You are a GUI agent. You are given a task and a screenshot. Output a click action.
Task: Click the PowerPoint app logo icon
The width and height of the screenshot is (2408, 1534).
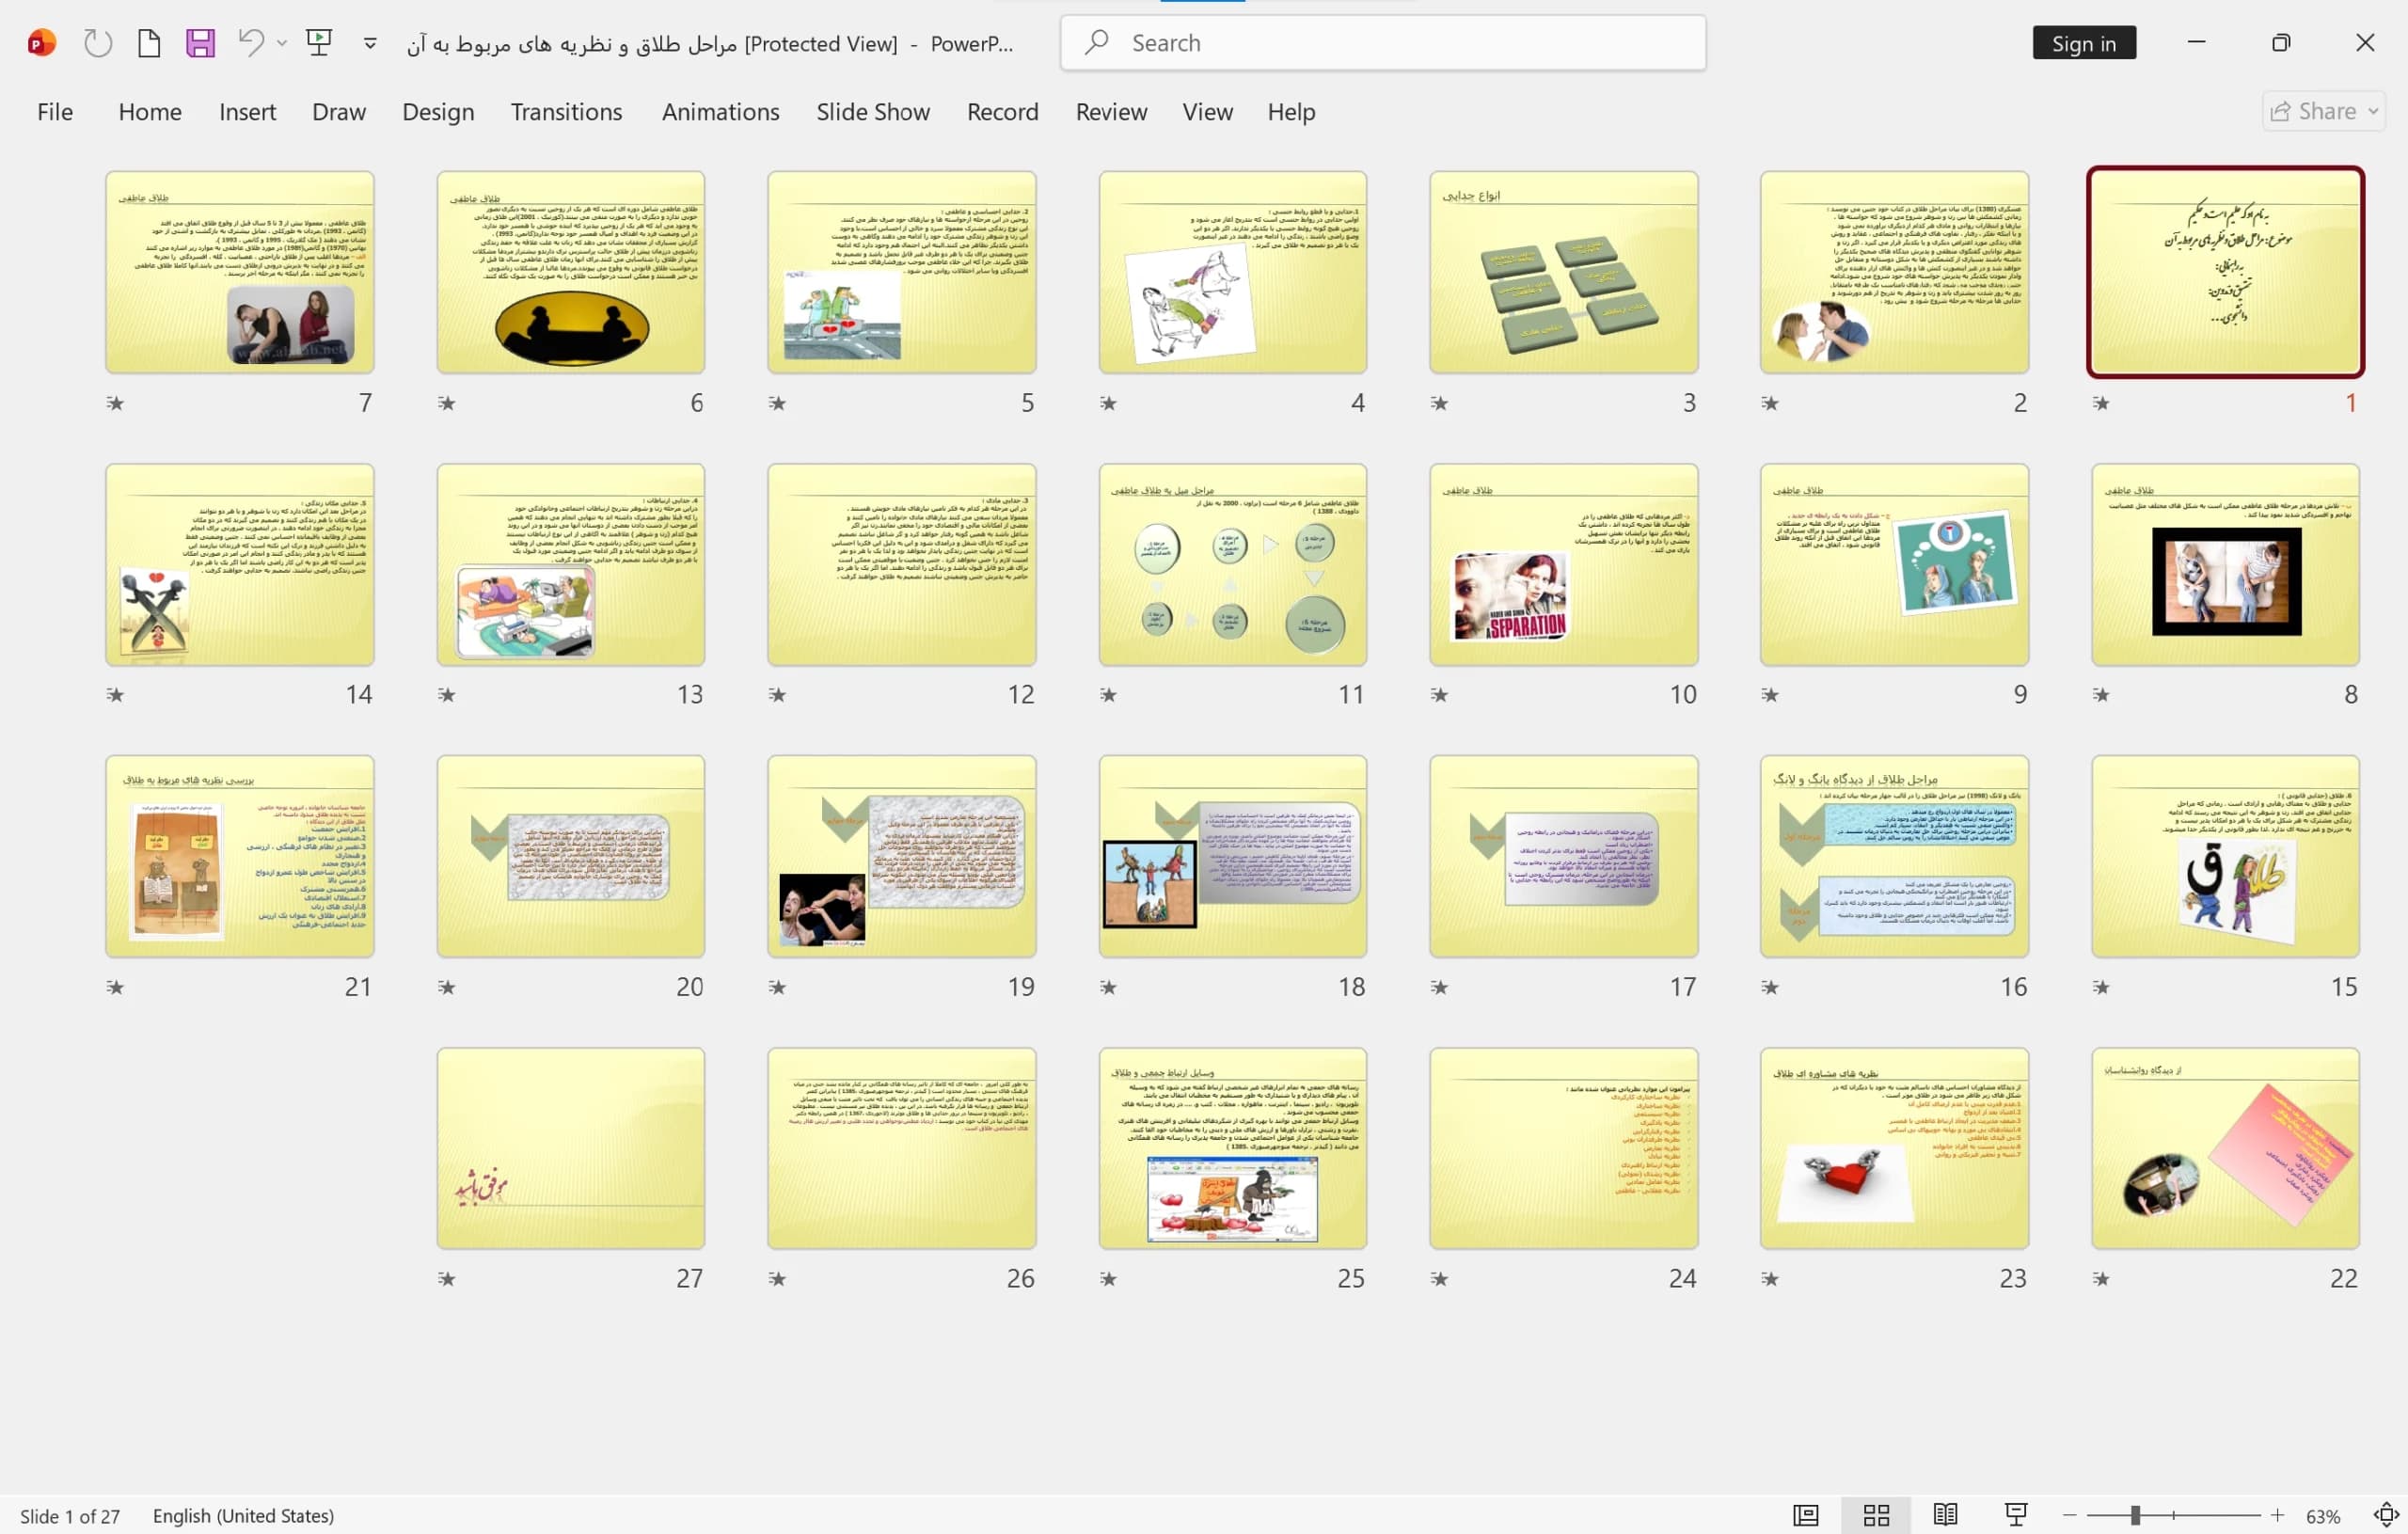42,43
